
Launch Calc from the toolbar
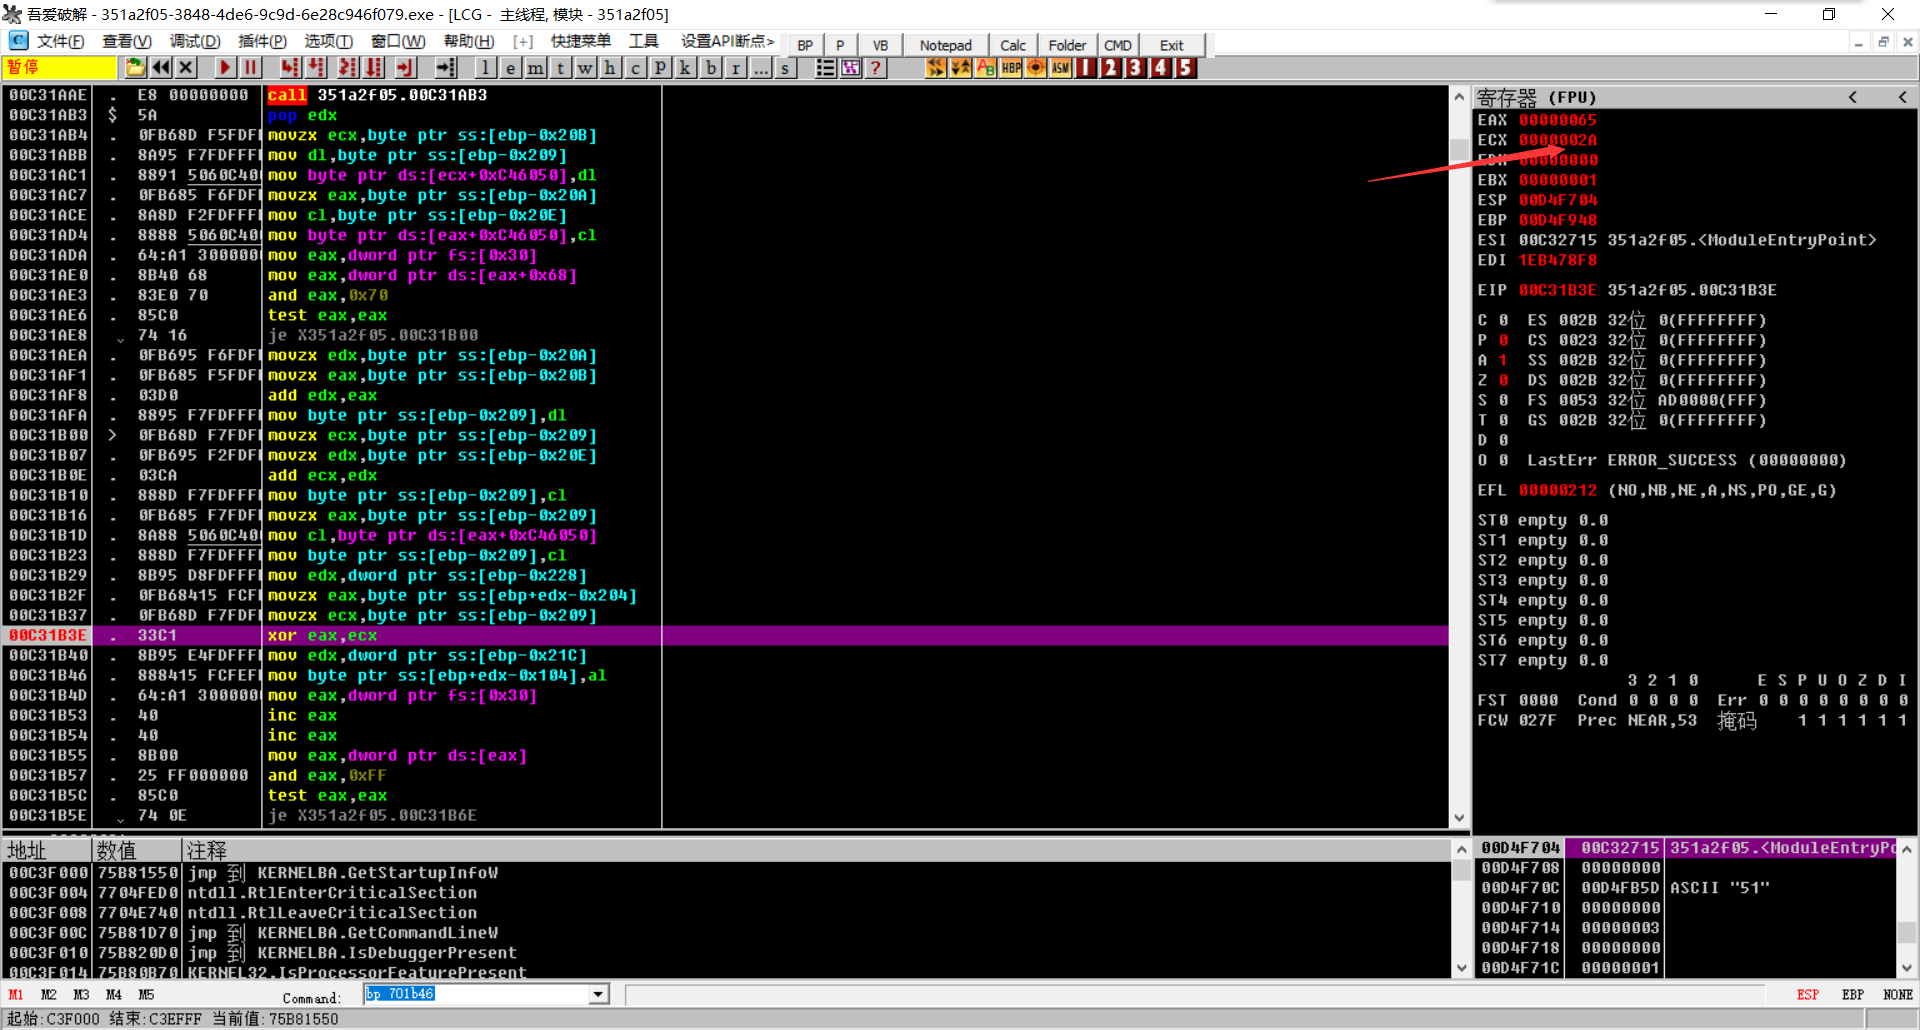(1013, 45)
